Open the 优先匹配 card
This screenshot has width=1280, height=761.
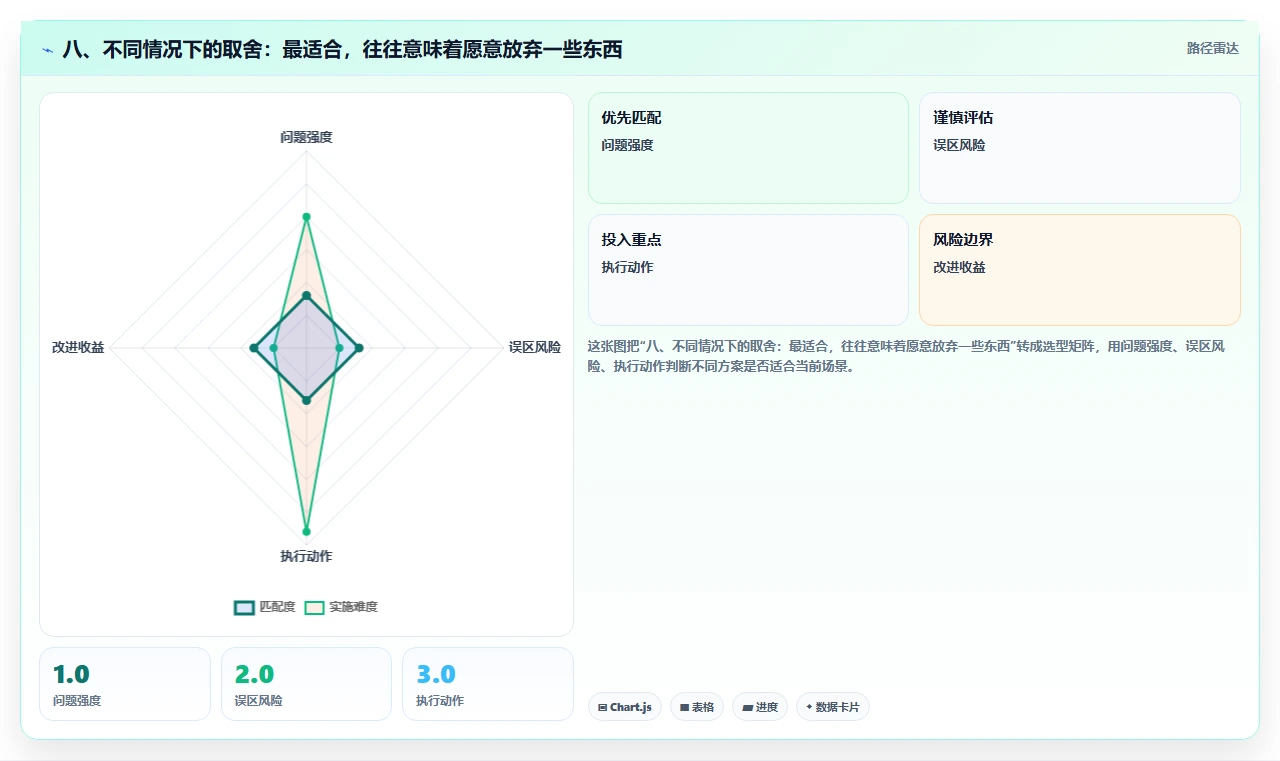(x=748, y=148)
